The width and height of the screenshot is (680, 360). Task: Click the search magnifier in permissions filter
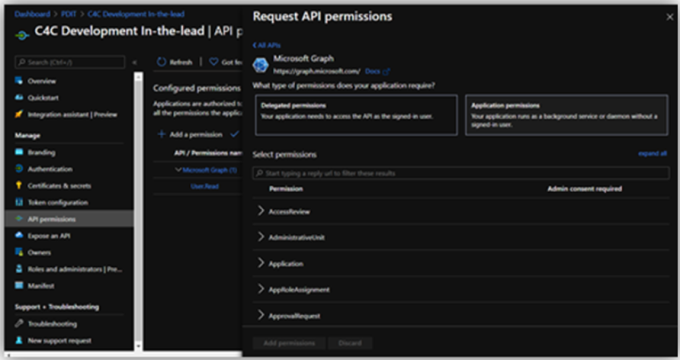click(x=259, y=173)
